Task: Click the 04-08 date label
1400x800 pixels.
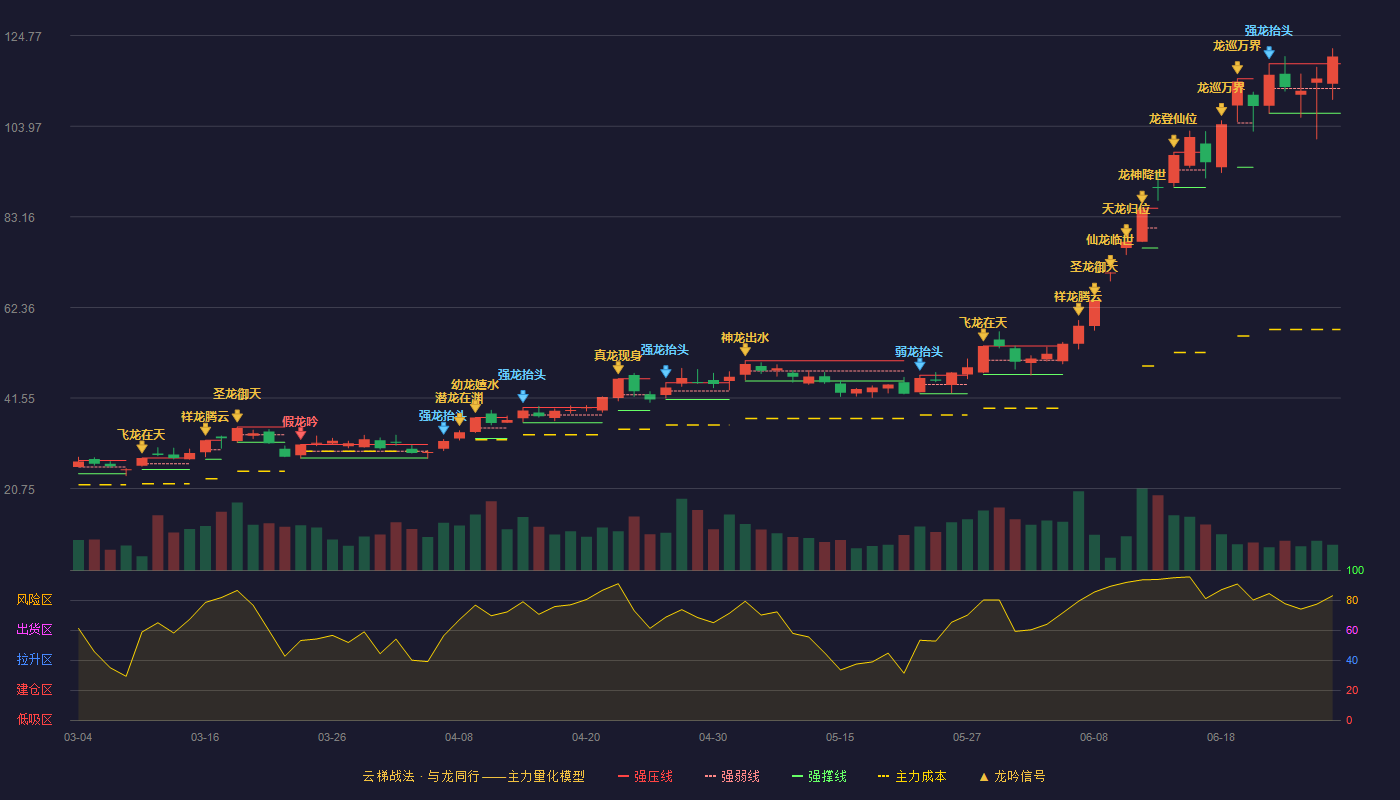Action: click(459, 737)
